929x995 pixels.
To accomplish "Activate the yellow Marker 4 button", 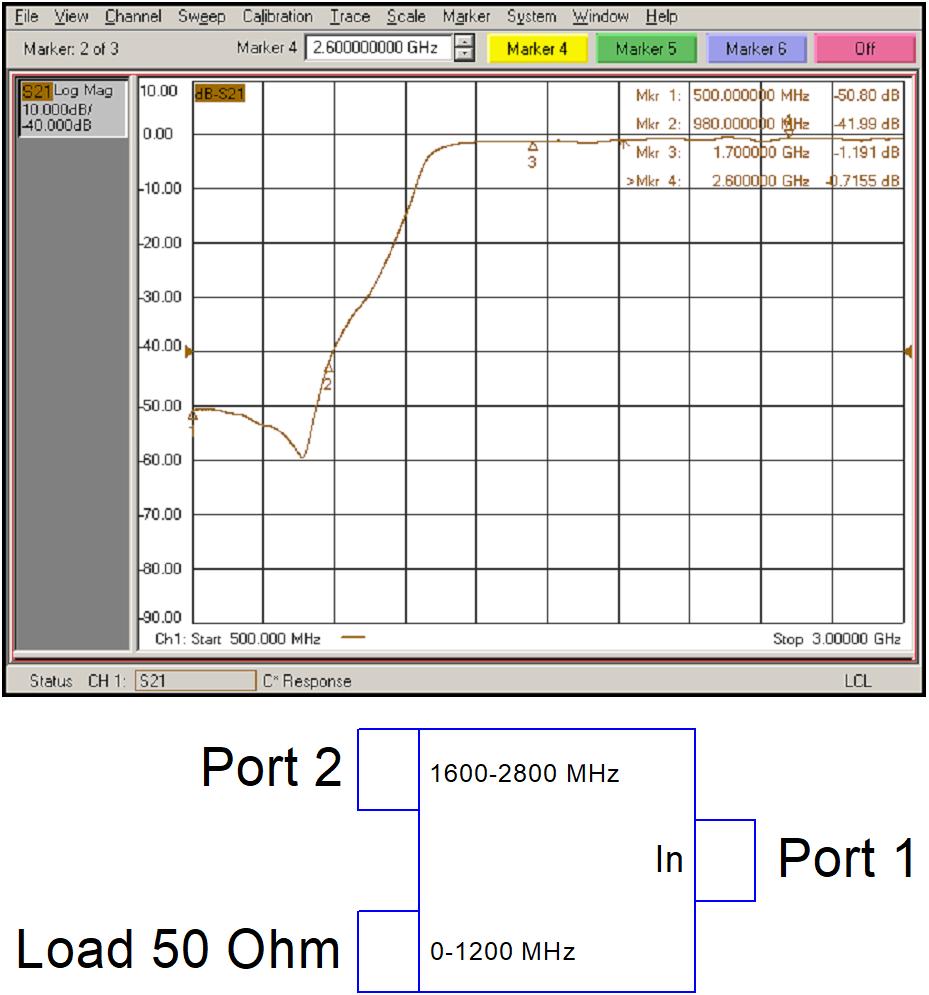I will 540,47.
